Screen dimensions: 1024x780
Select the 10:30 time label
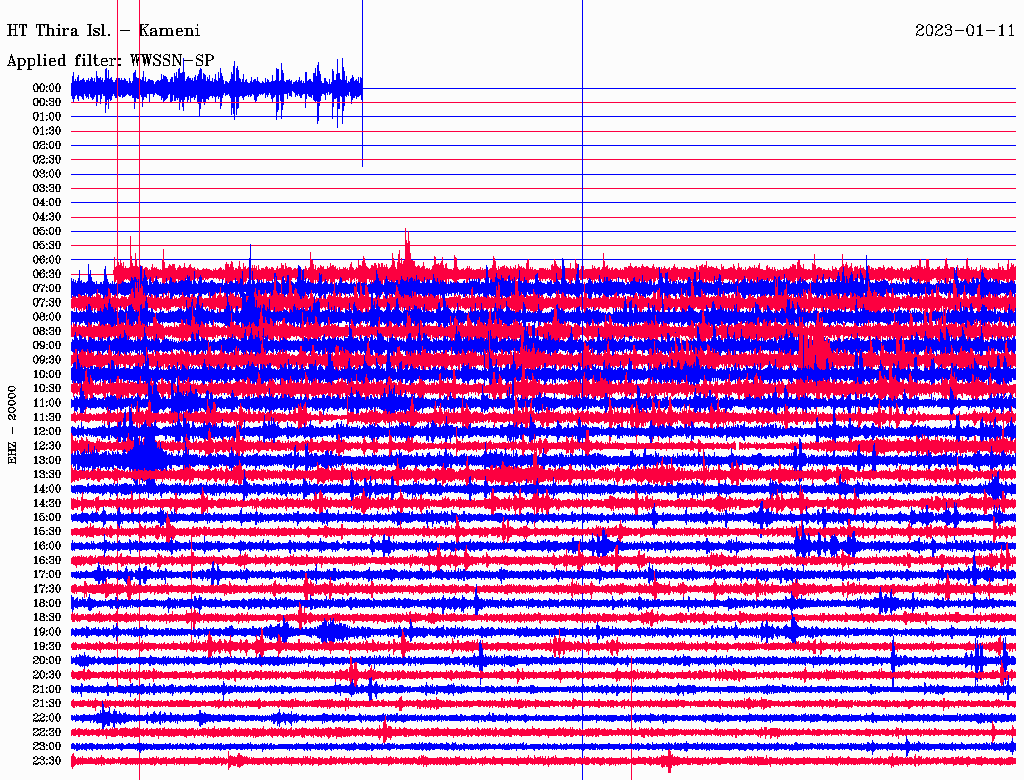[47, 389]
